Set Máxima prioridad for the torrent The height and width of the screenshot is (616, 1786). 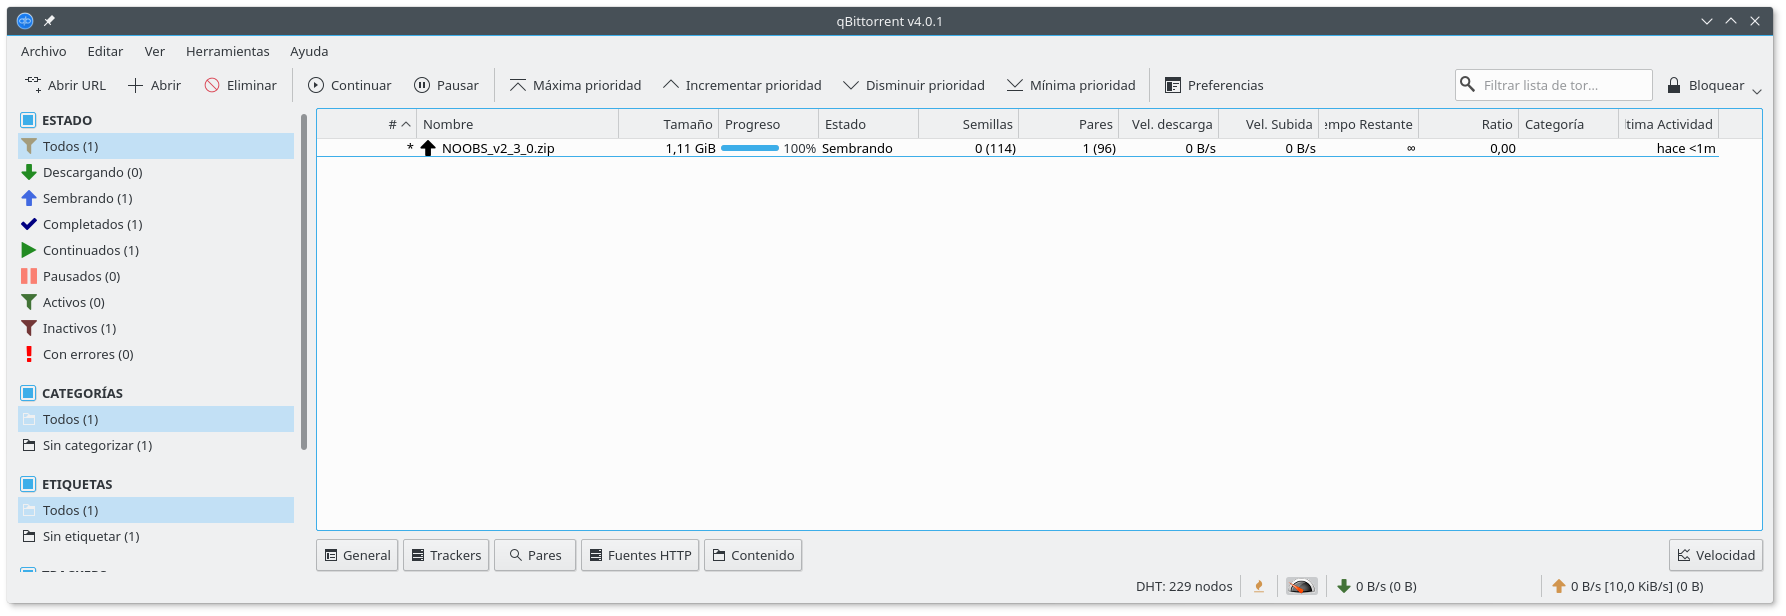click(x=575, y=85)
